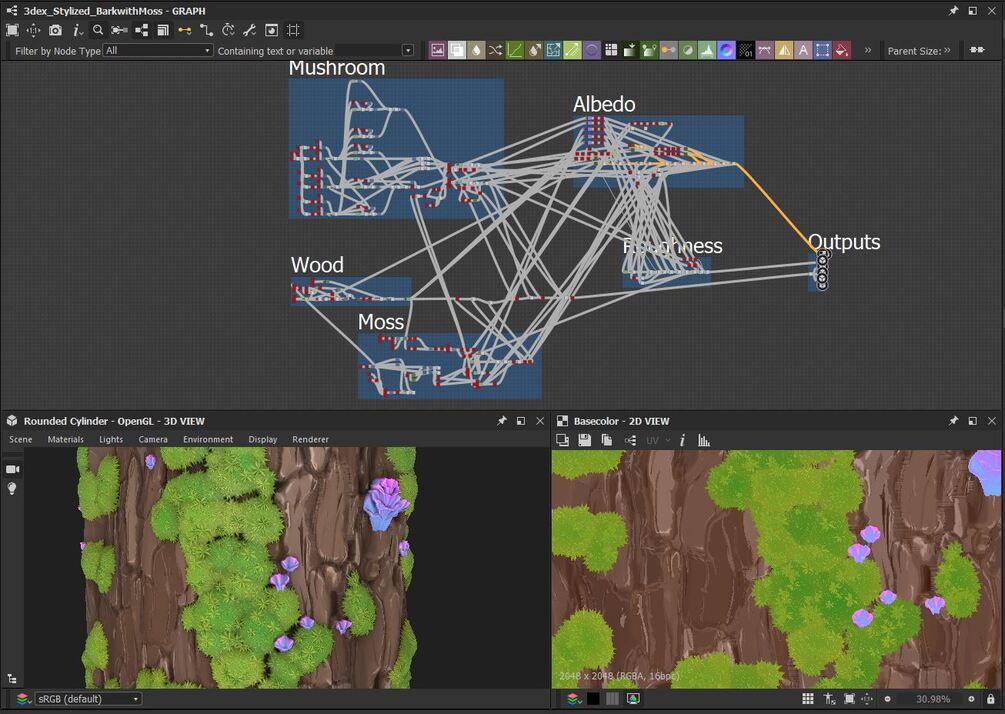Add the Text node with letter A icon
The width and height of the screenshot is (1005, 714).
tap(803, 50)
